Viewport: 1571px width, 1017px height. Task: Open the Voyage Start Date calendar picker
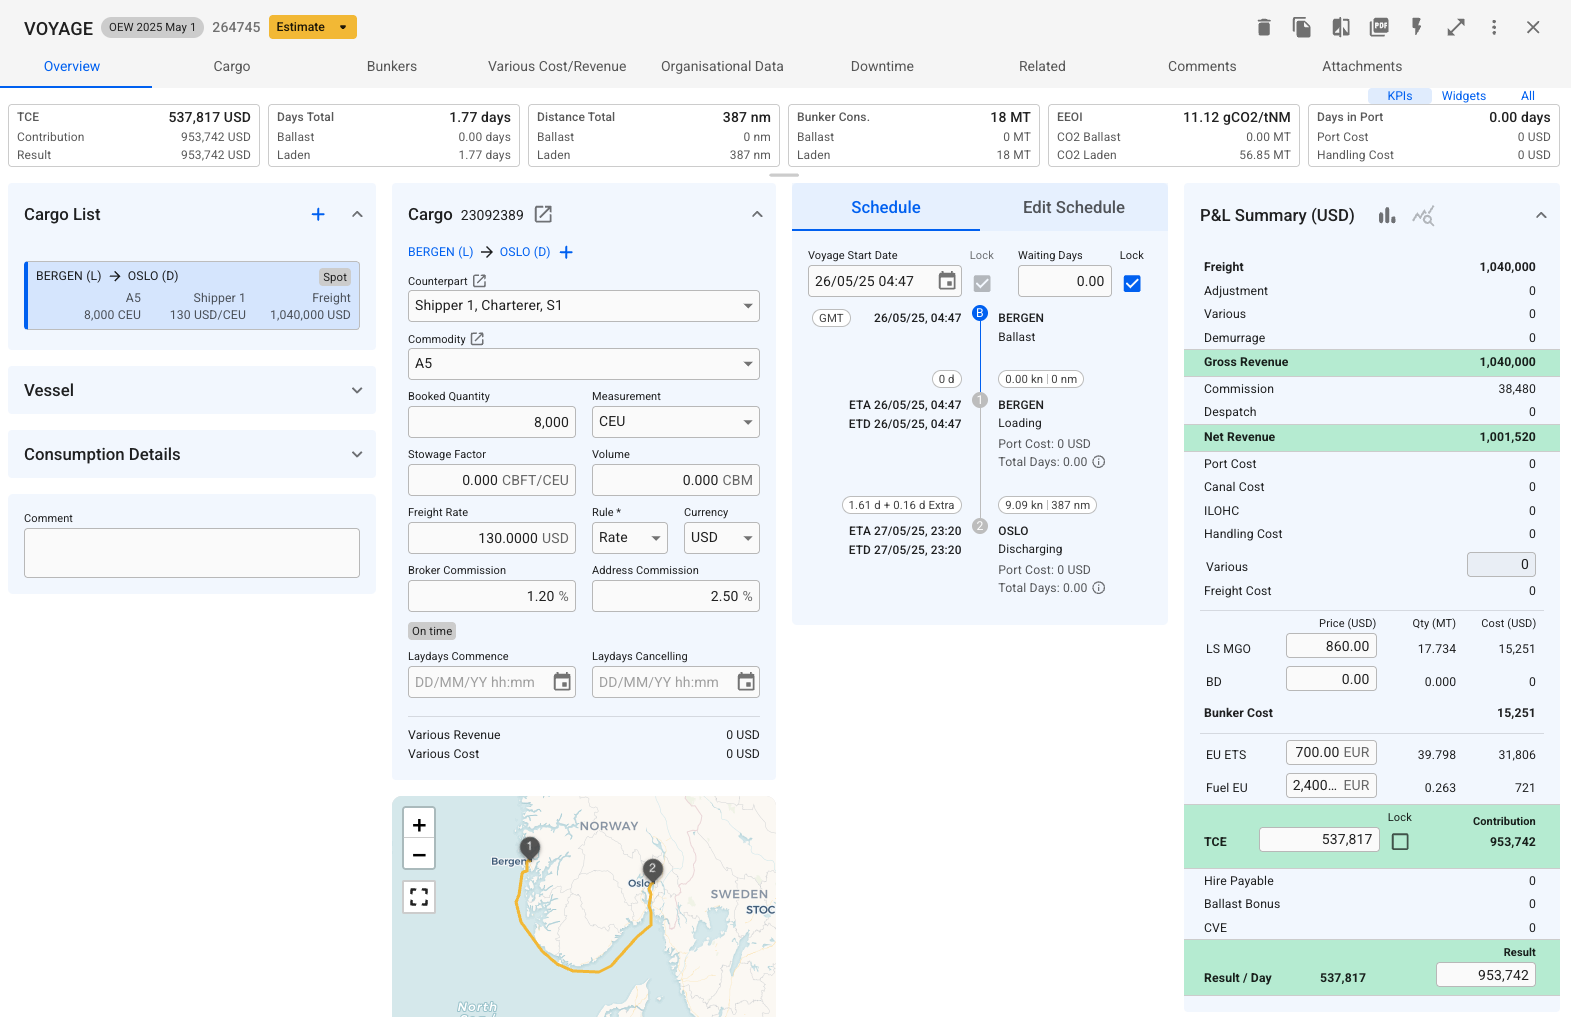point(946,281)
